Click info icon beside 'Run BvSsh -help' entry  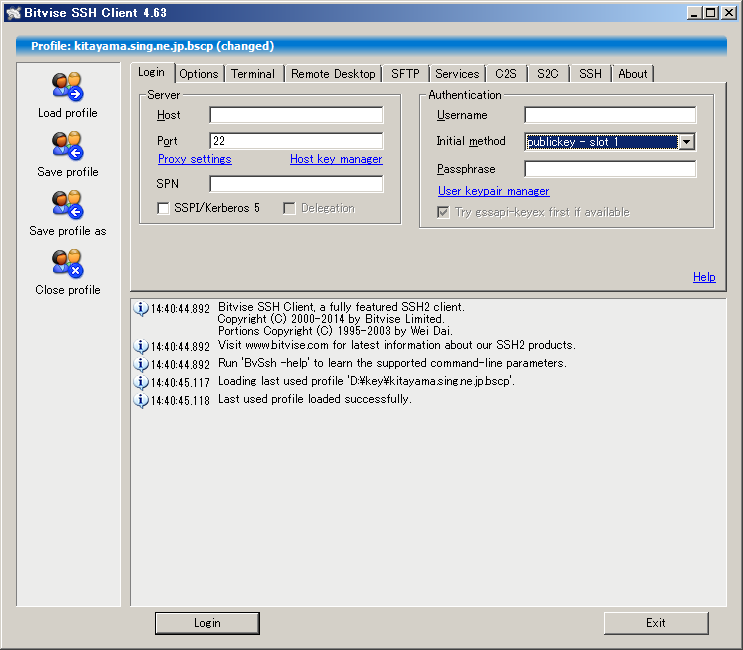pyautogui.click(x=141, y=364)
